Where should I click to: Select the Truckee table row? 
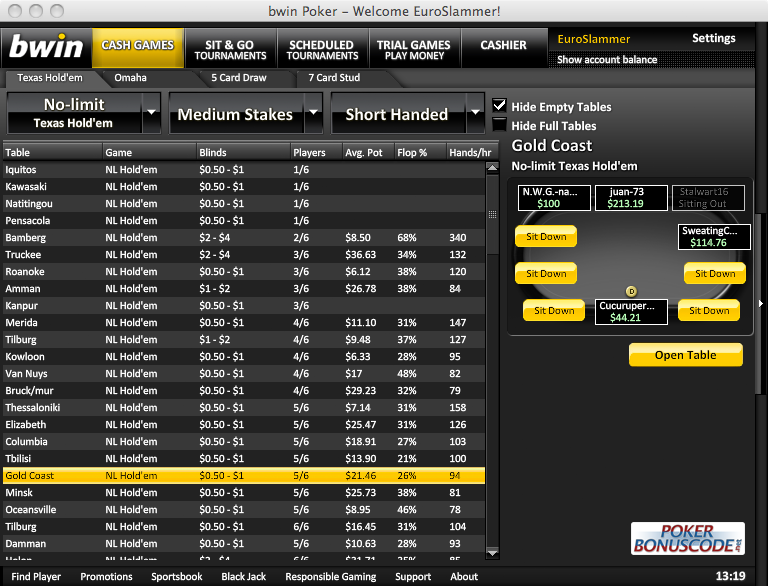[x=244, y=255]
